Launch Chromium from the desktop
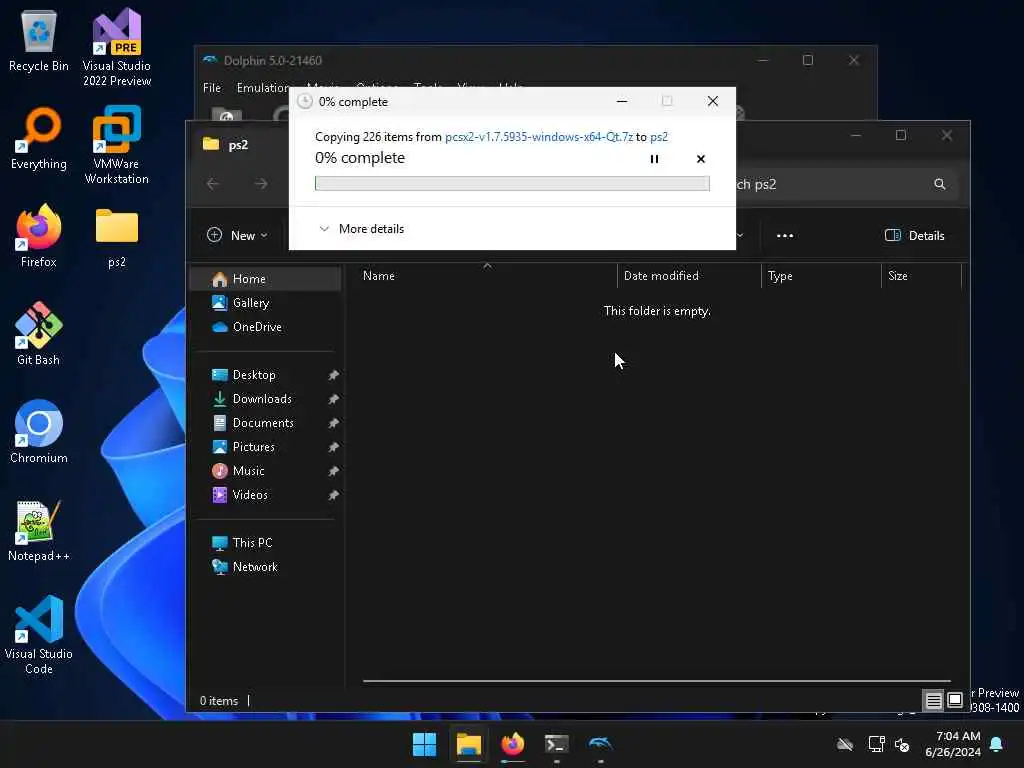This screenshot has height=768, width=1024. (39, 432)
